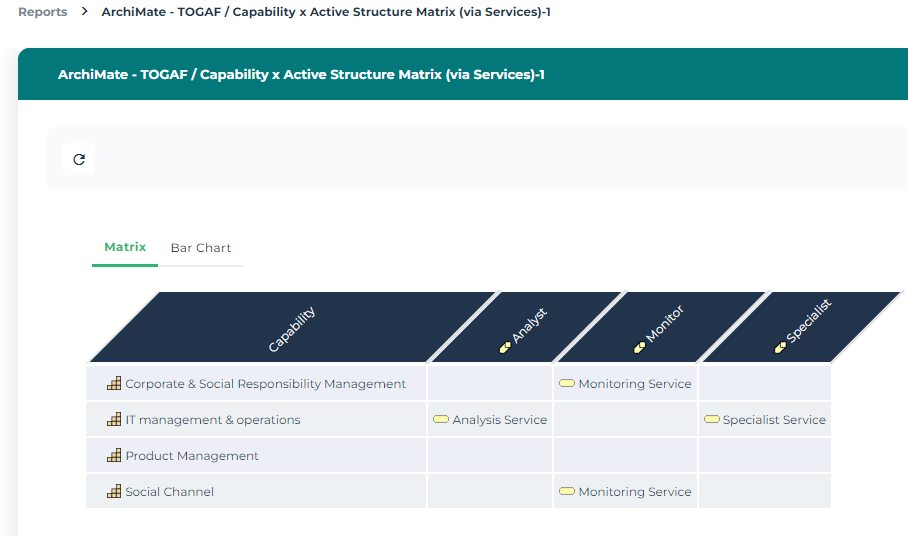Click role icon in Specialist column header

780,347
